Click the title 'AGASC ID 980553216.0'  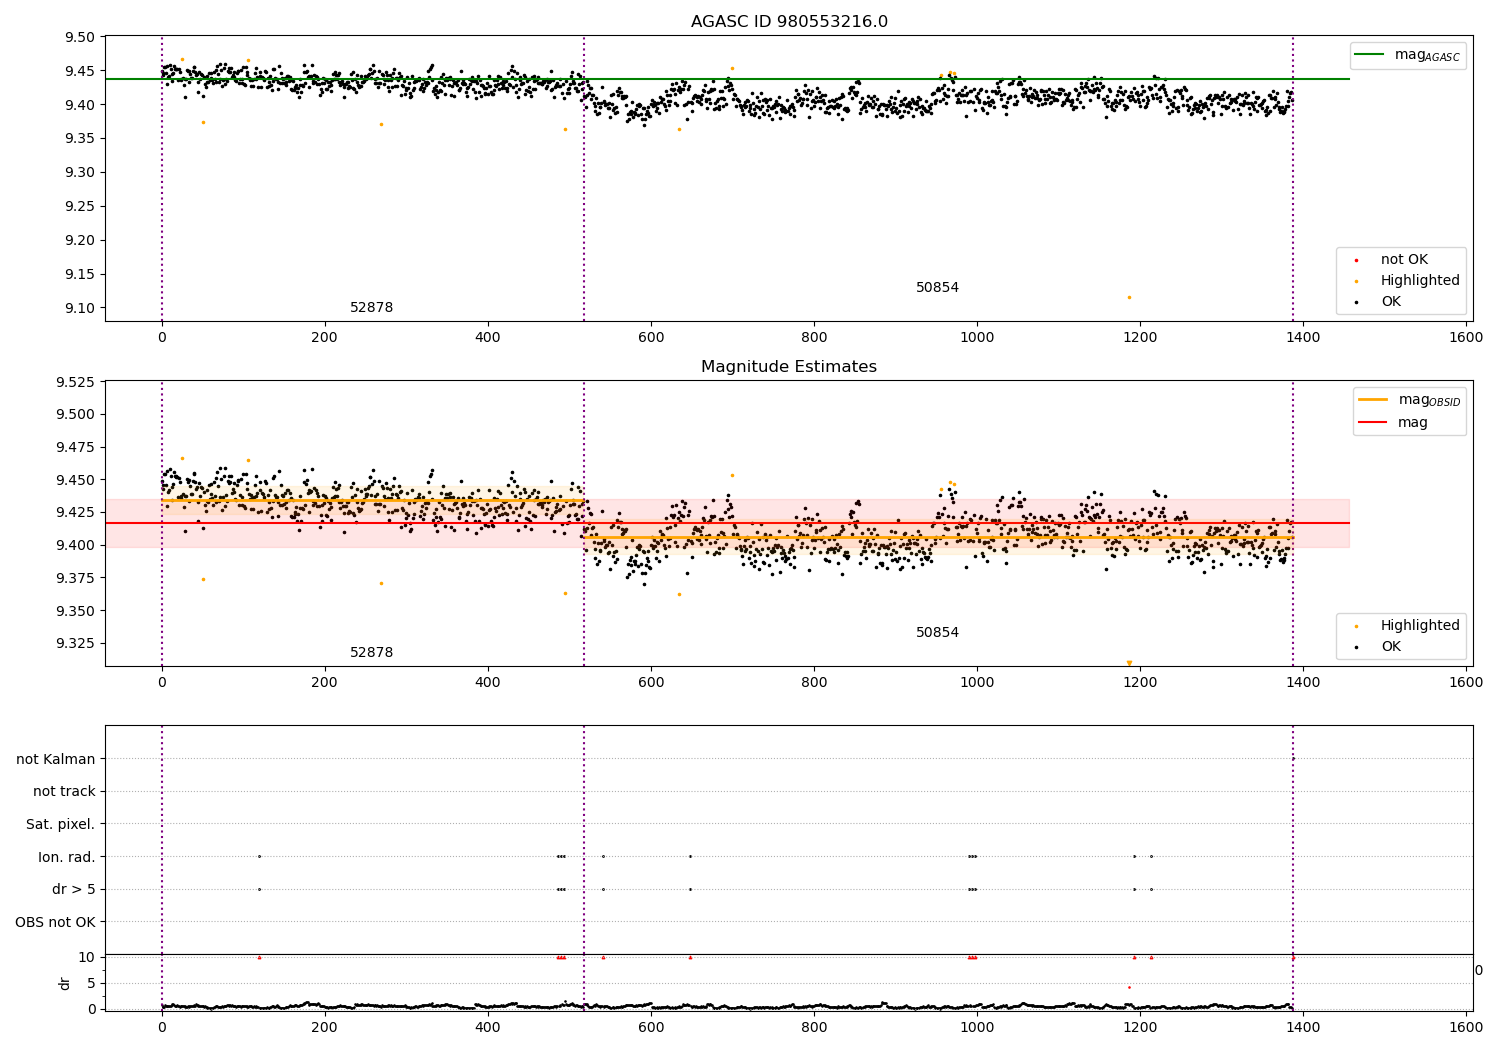pyautogui.click(x=789, y=22)
